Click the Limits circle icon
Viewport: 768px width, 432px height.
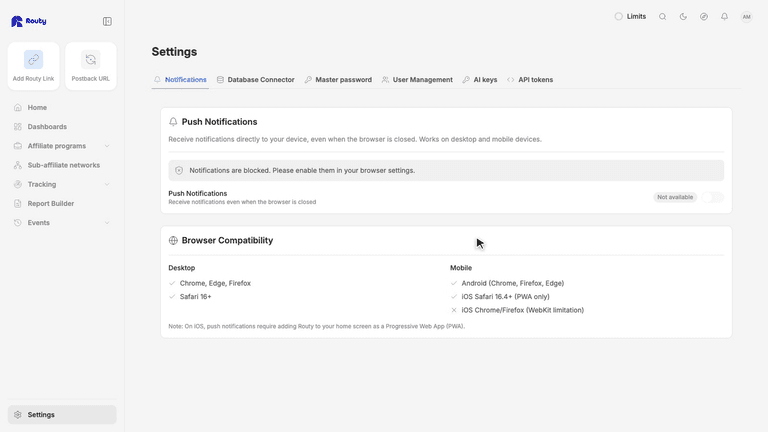click(x=619, y=16)
